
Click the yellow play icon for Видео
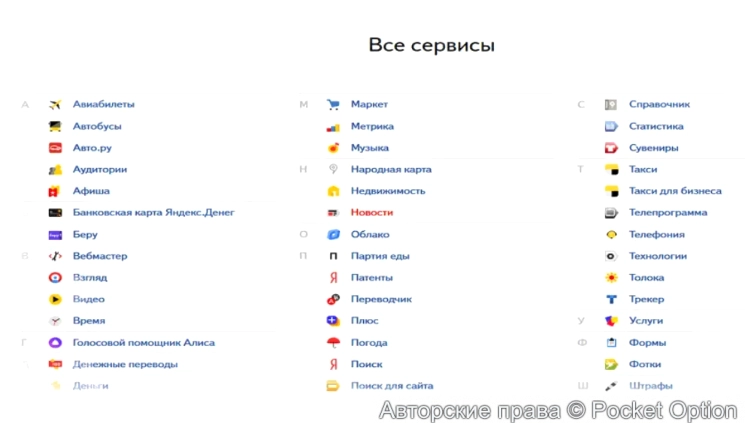[x=55, y=299]
